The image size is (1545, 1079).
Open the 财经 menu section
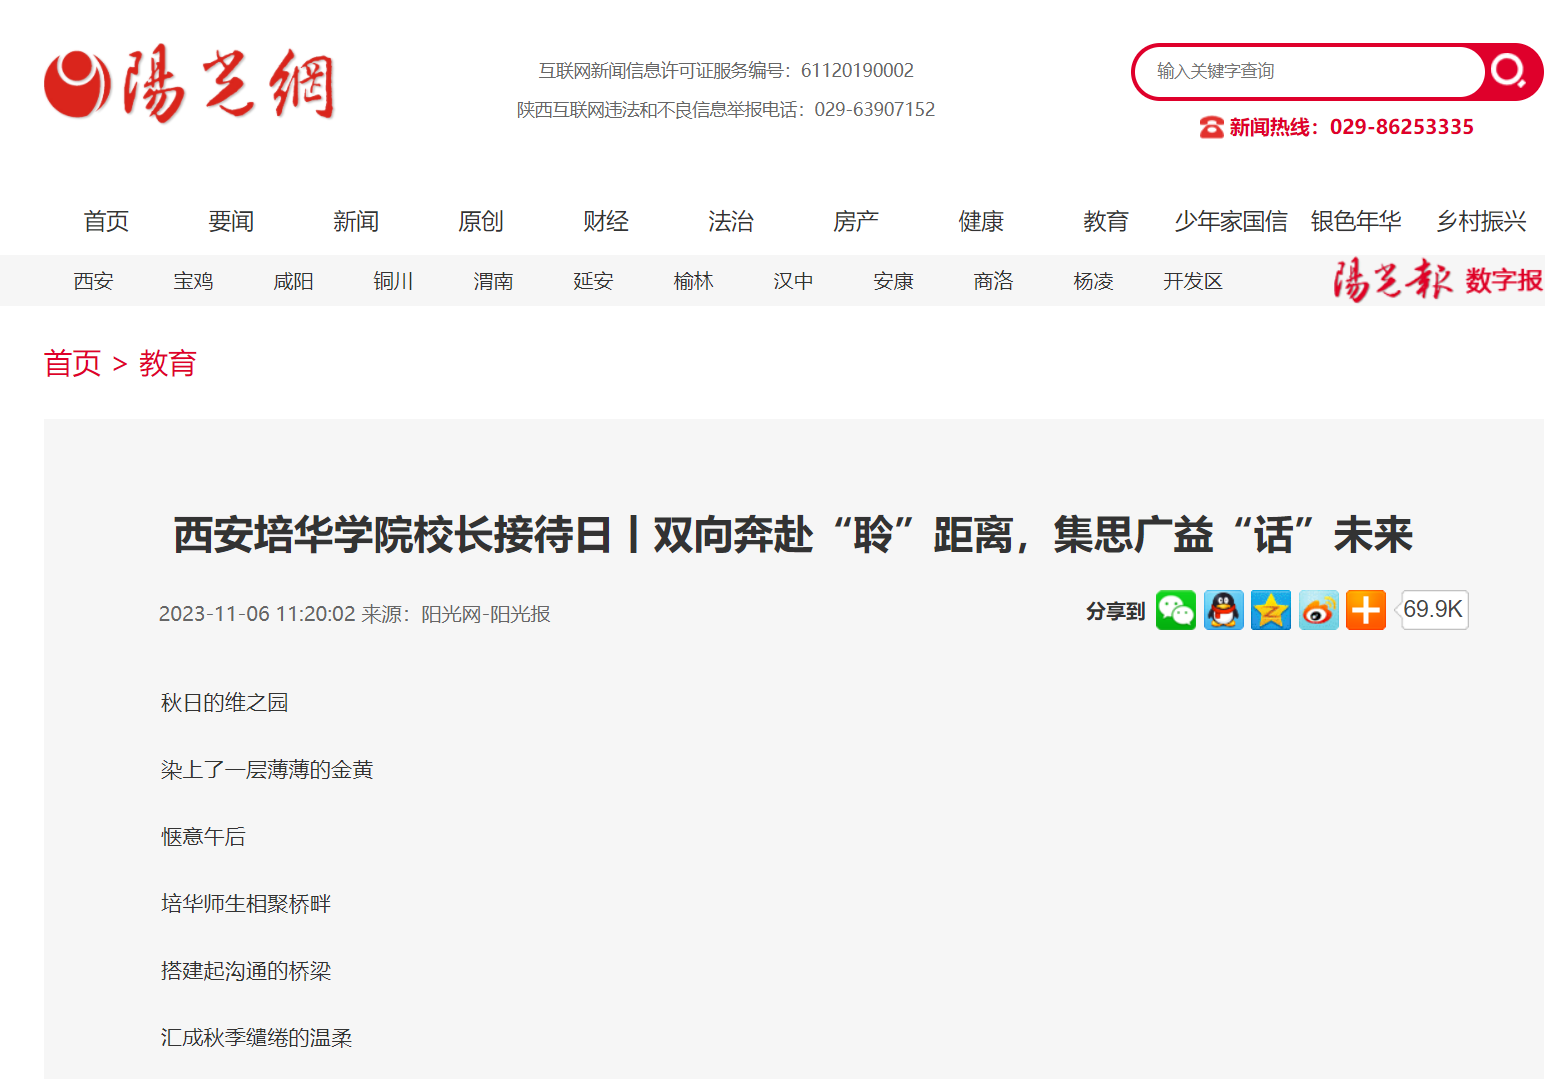coord(606,221)
